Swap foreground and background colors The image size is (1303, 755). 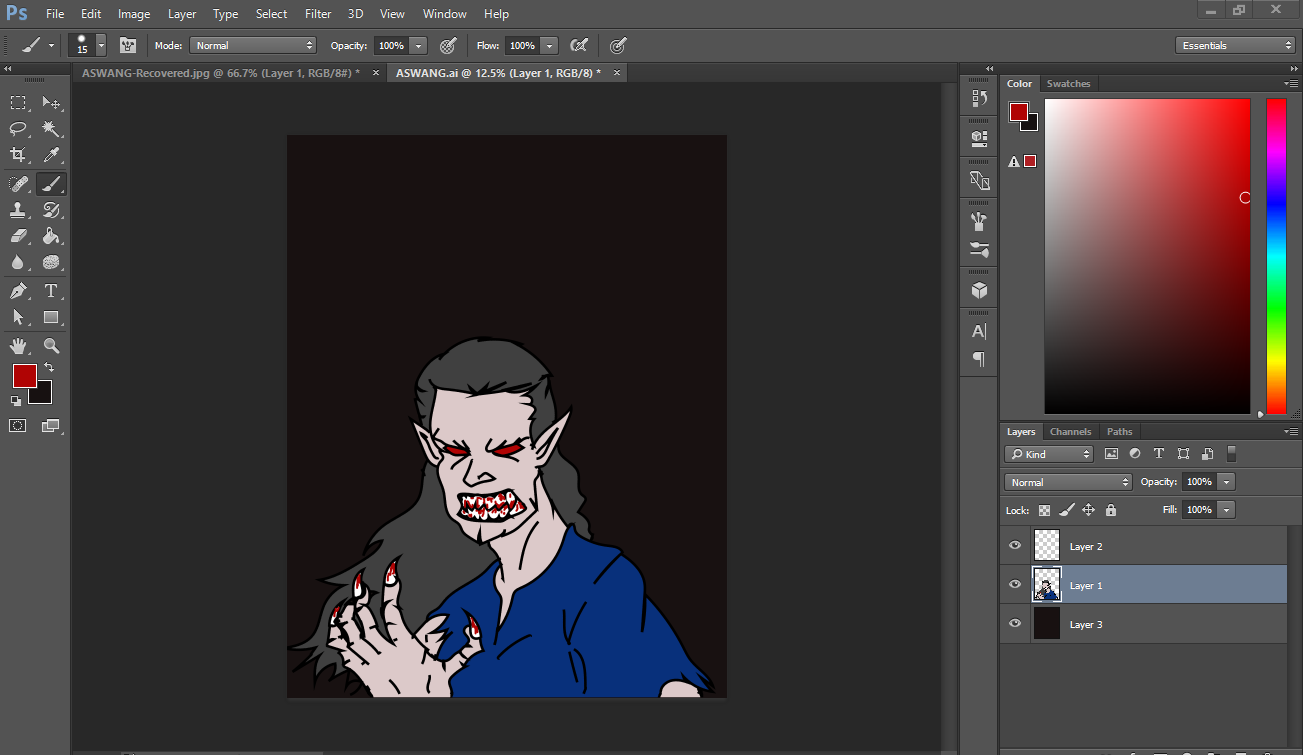(x=49, y=368)
